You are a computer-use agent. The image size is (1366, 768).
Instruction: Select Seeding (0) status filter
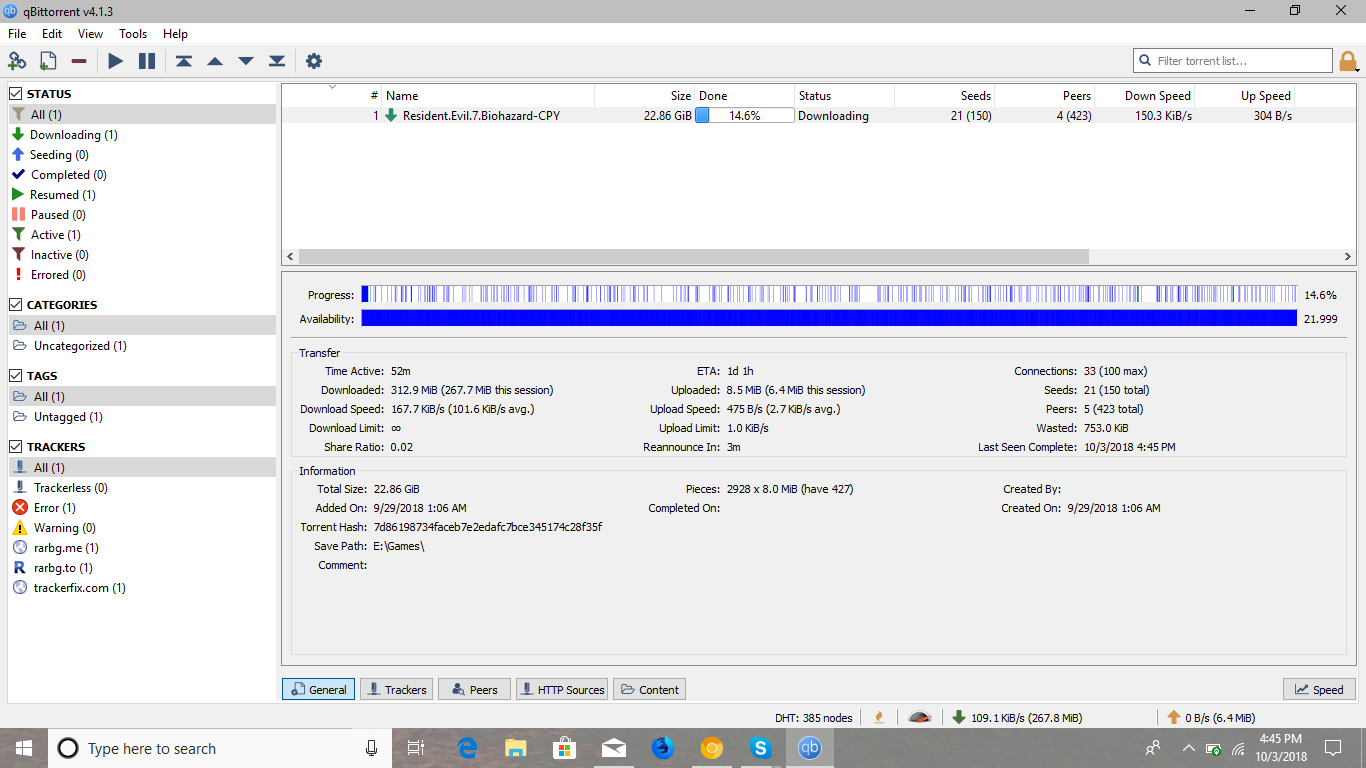pyautogui.click(x=142, y=155)
